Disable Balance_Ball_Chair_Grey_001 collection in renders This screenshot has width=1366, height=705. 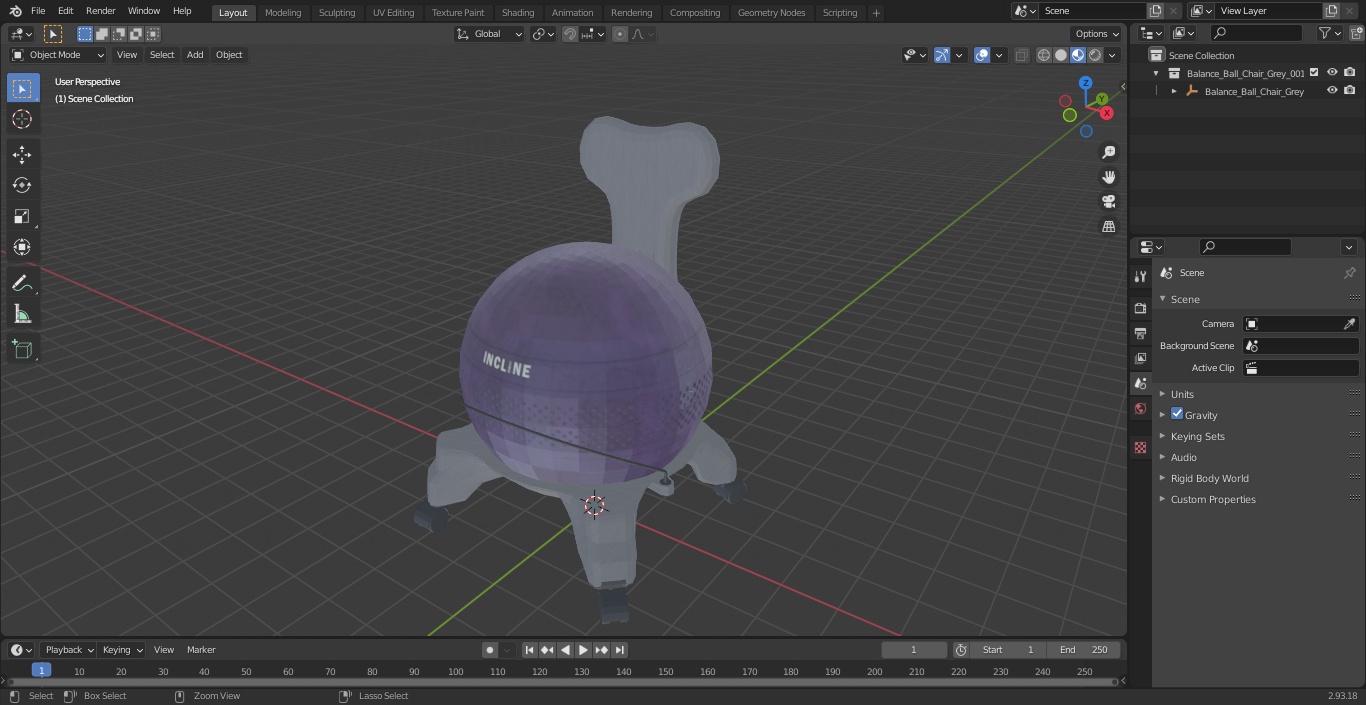(x=1349, y=72)
